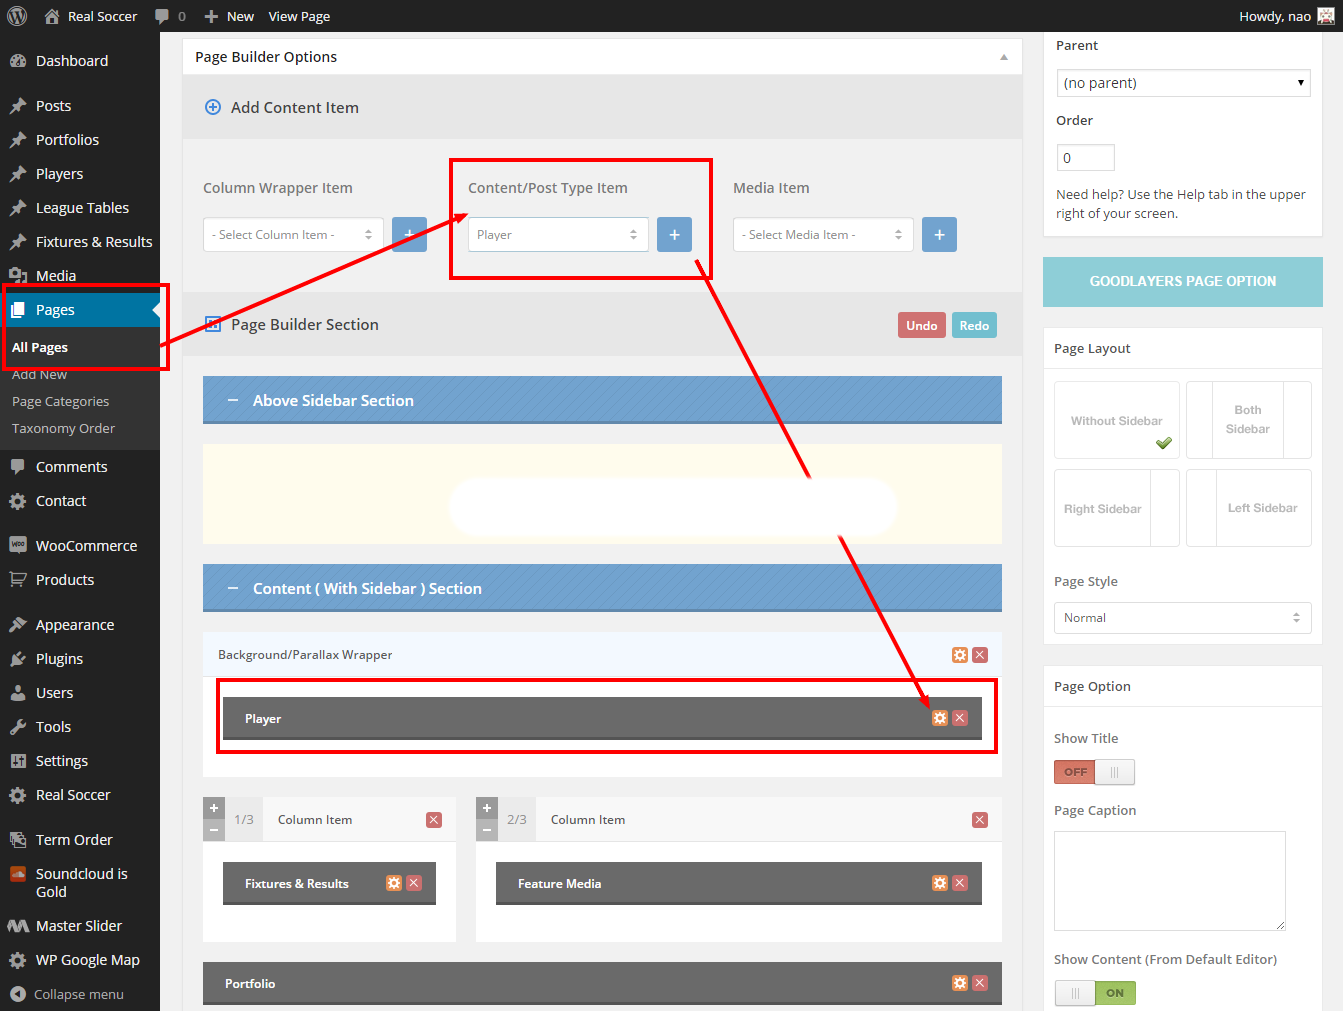Remove the Background/Parallax Wrapper

pyautogui.click(x=980, y=655)
